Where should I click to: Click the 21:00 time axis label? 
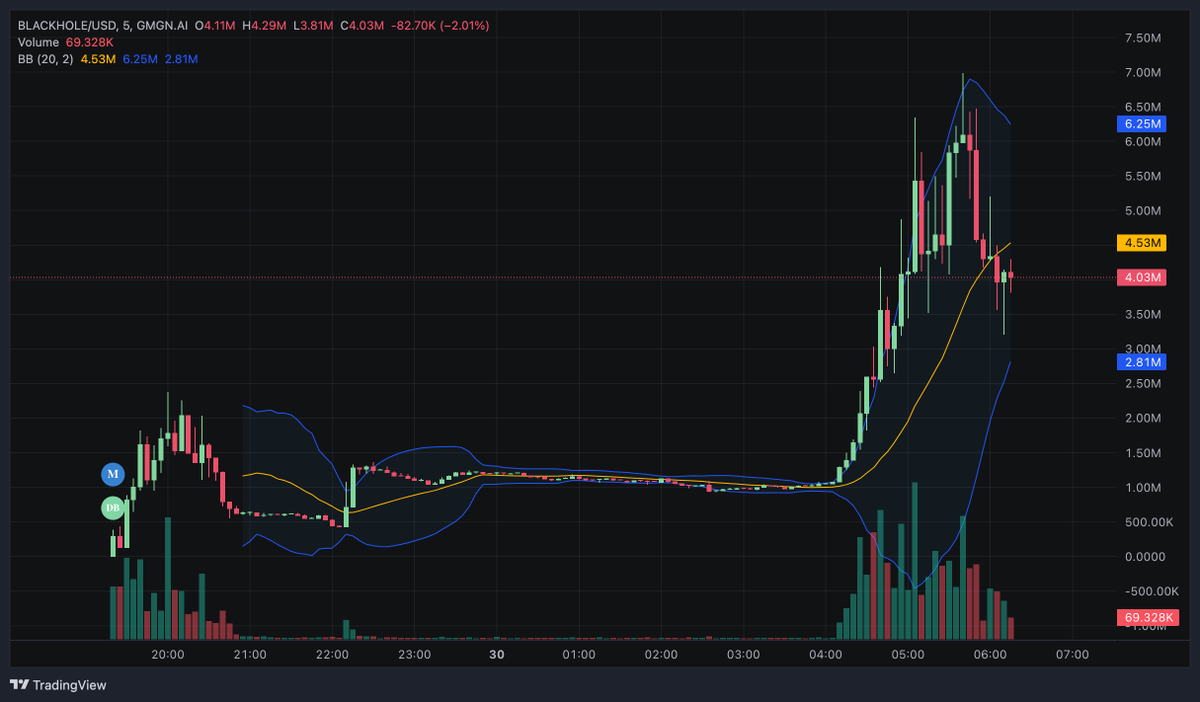point(249,655)
